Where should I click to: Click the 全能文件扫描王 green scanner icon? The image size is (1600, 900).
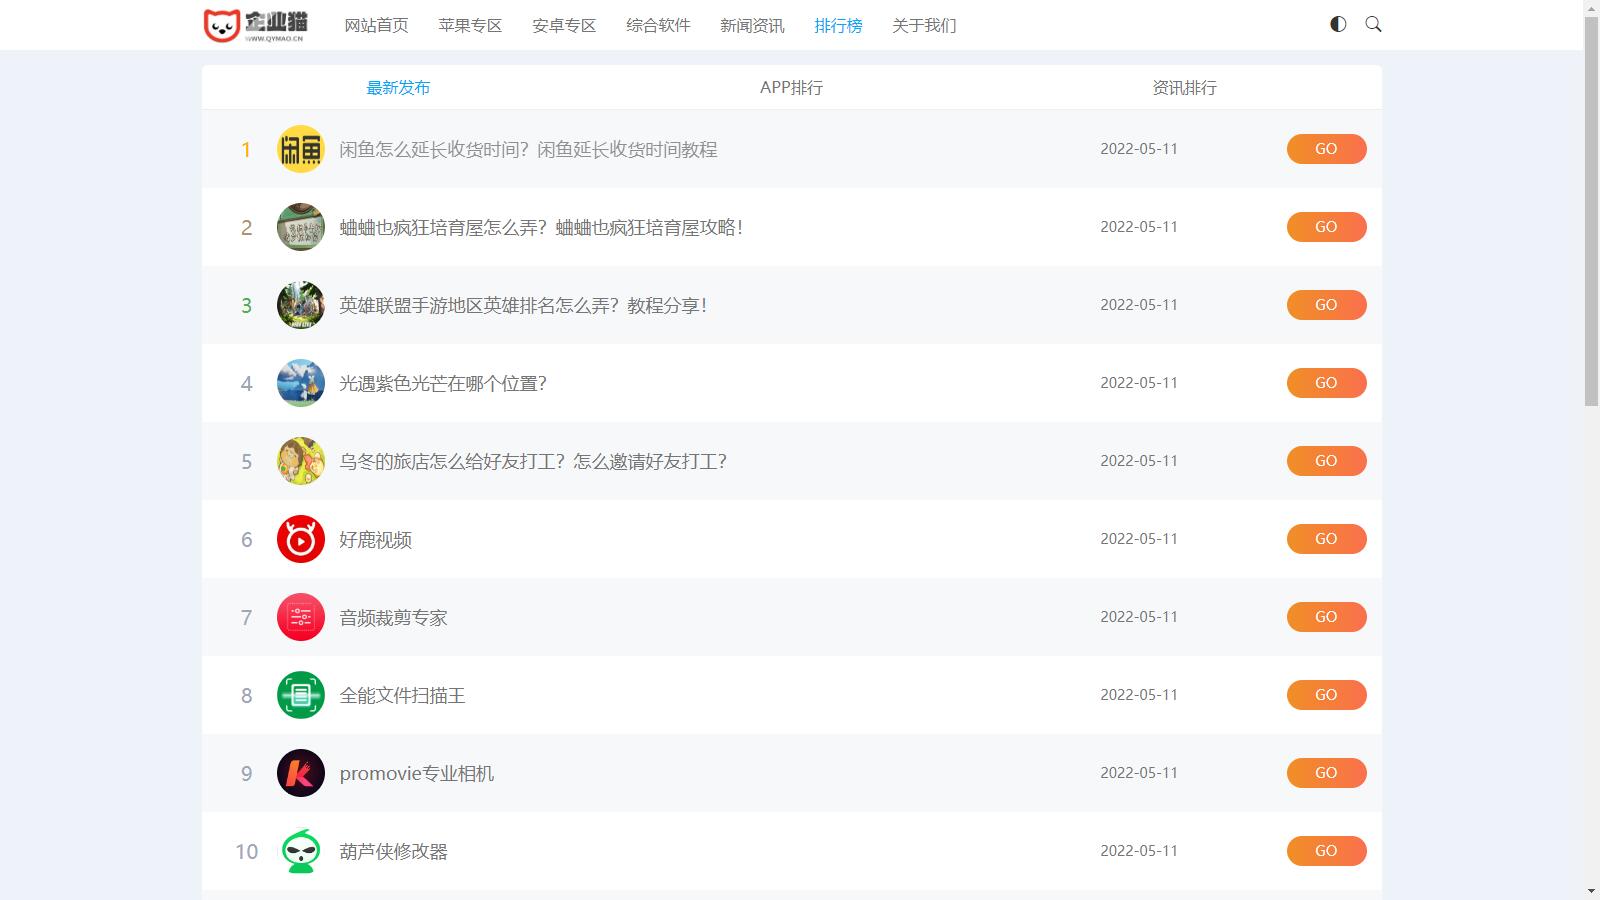tap(300, 695)
